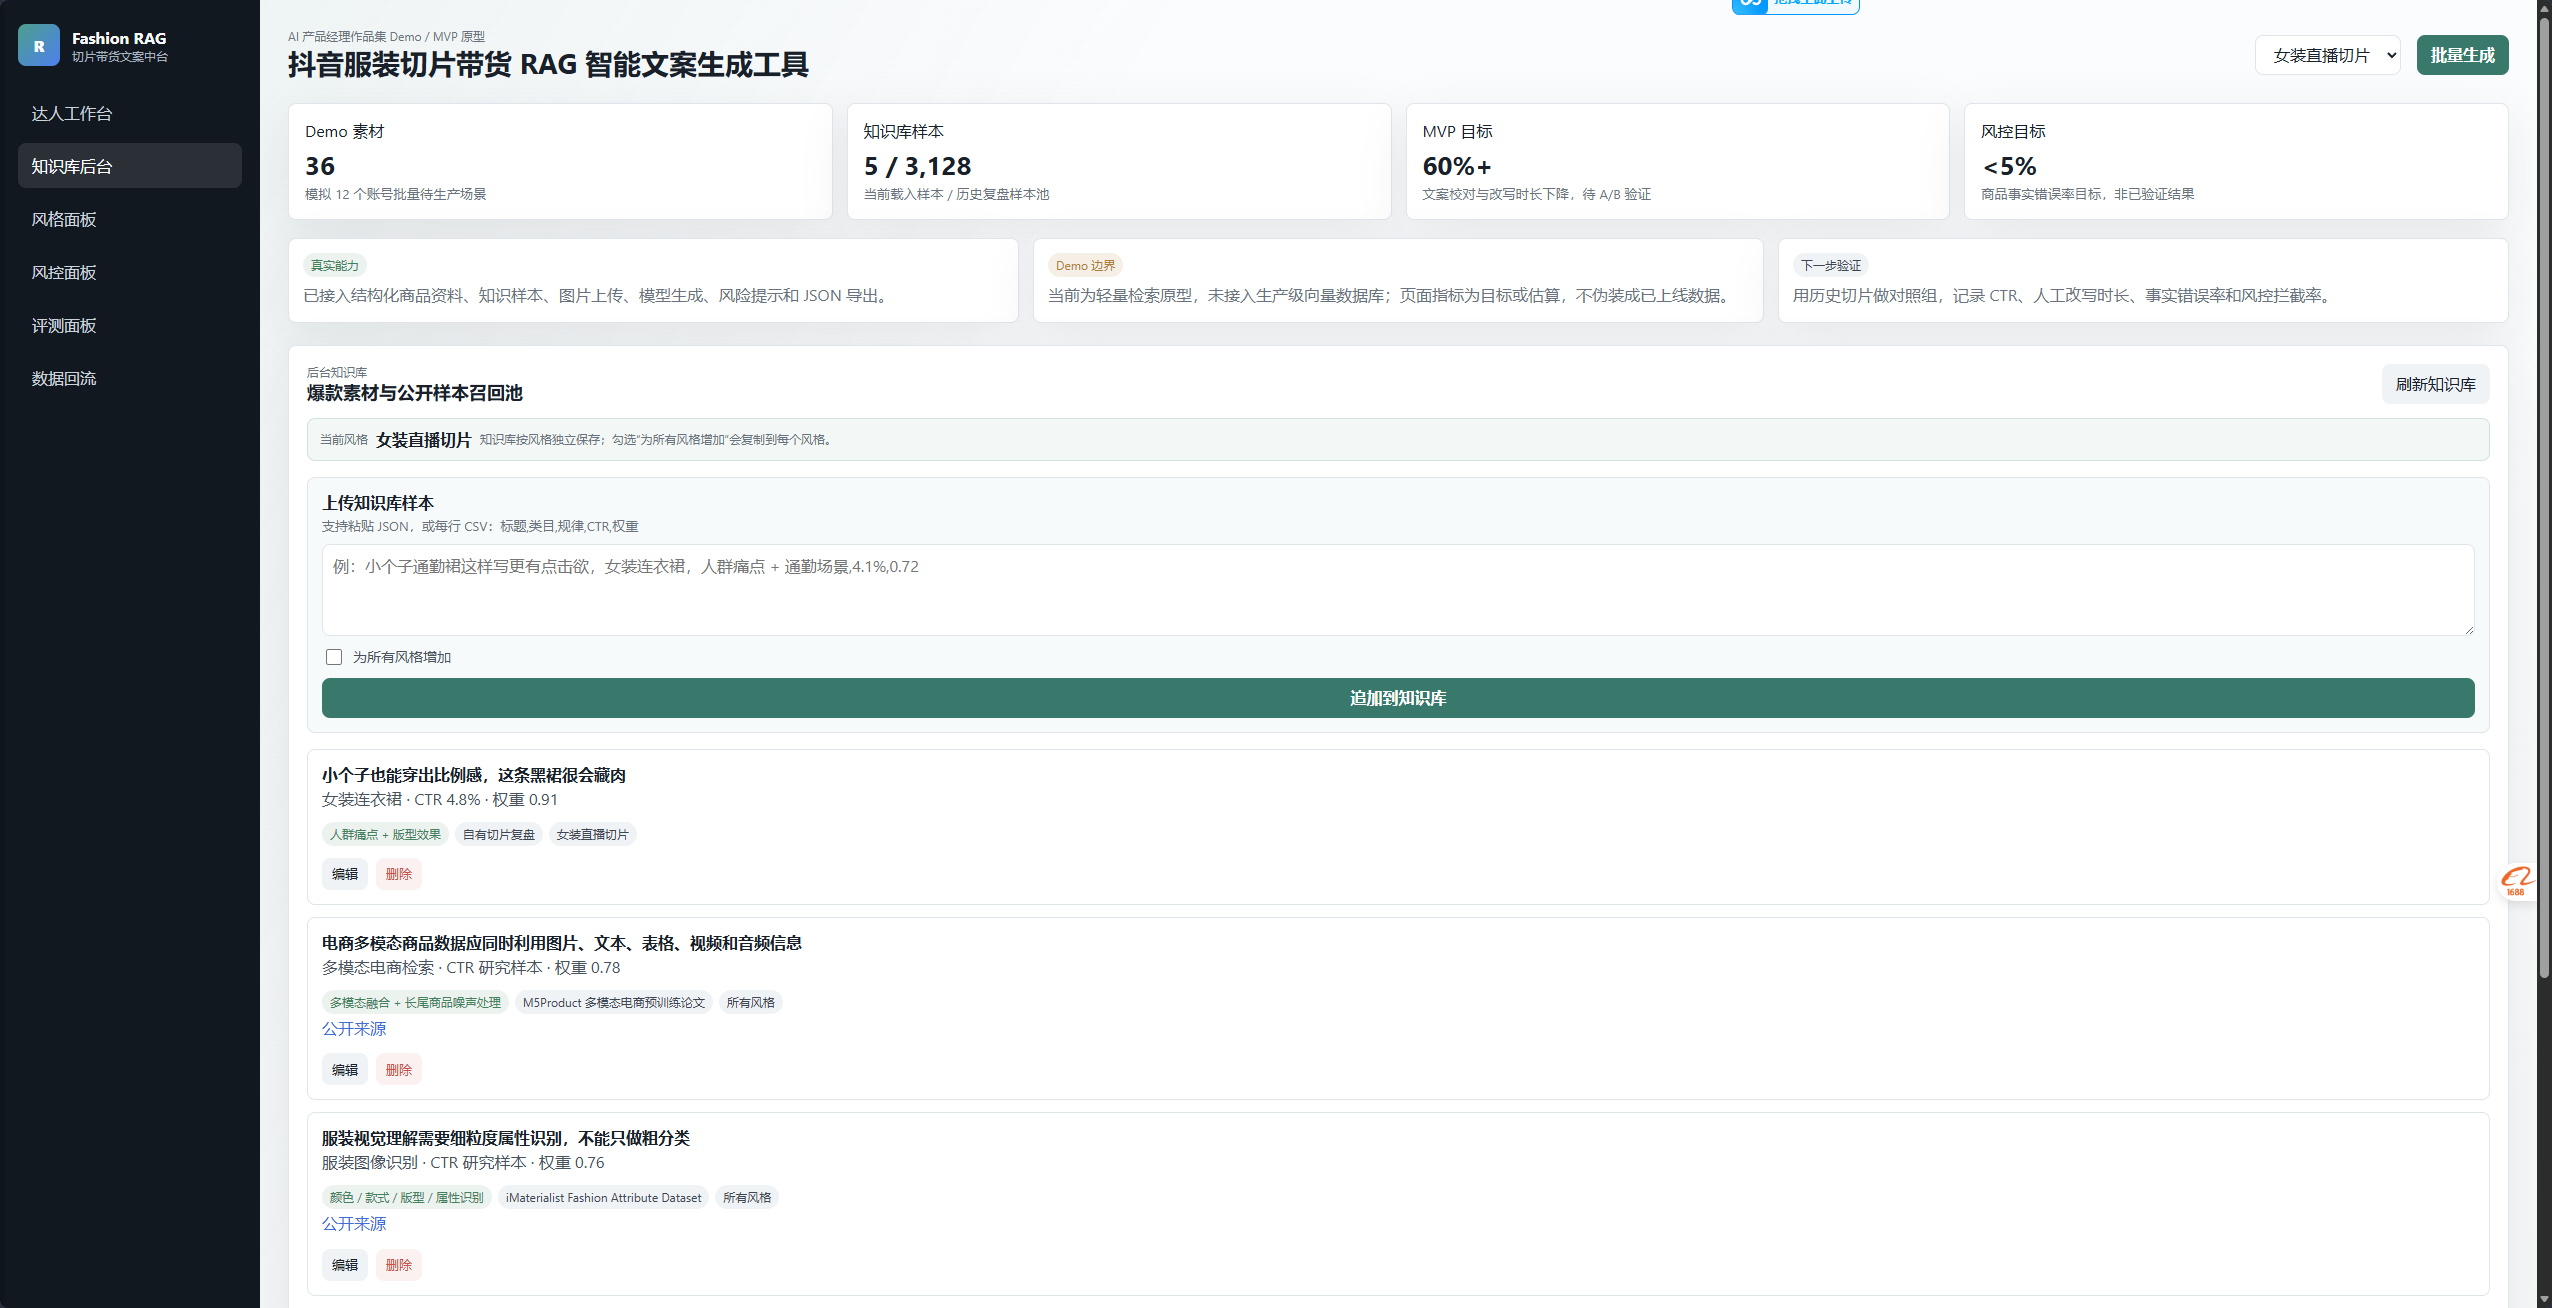
Task: Click the scrollbar up arrow
Action: click(2544, 6)
